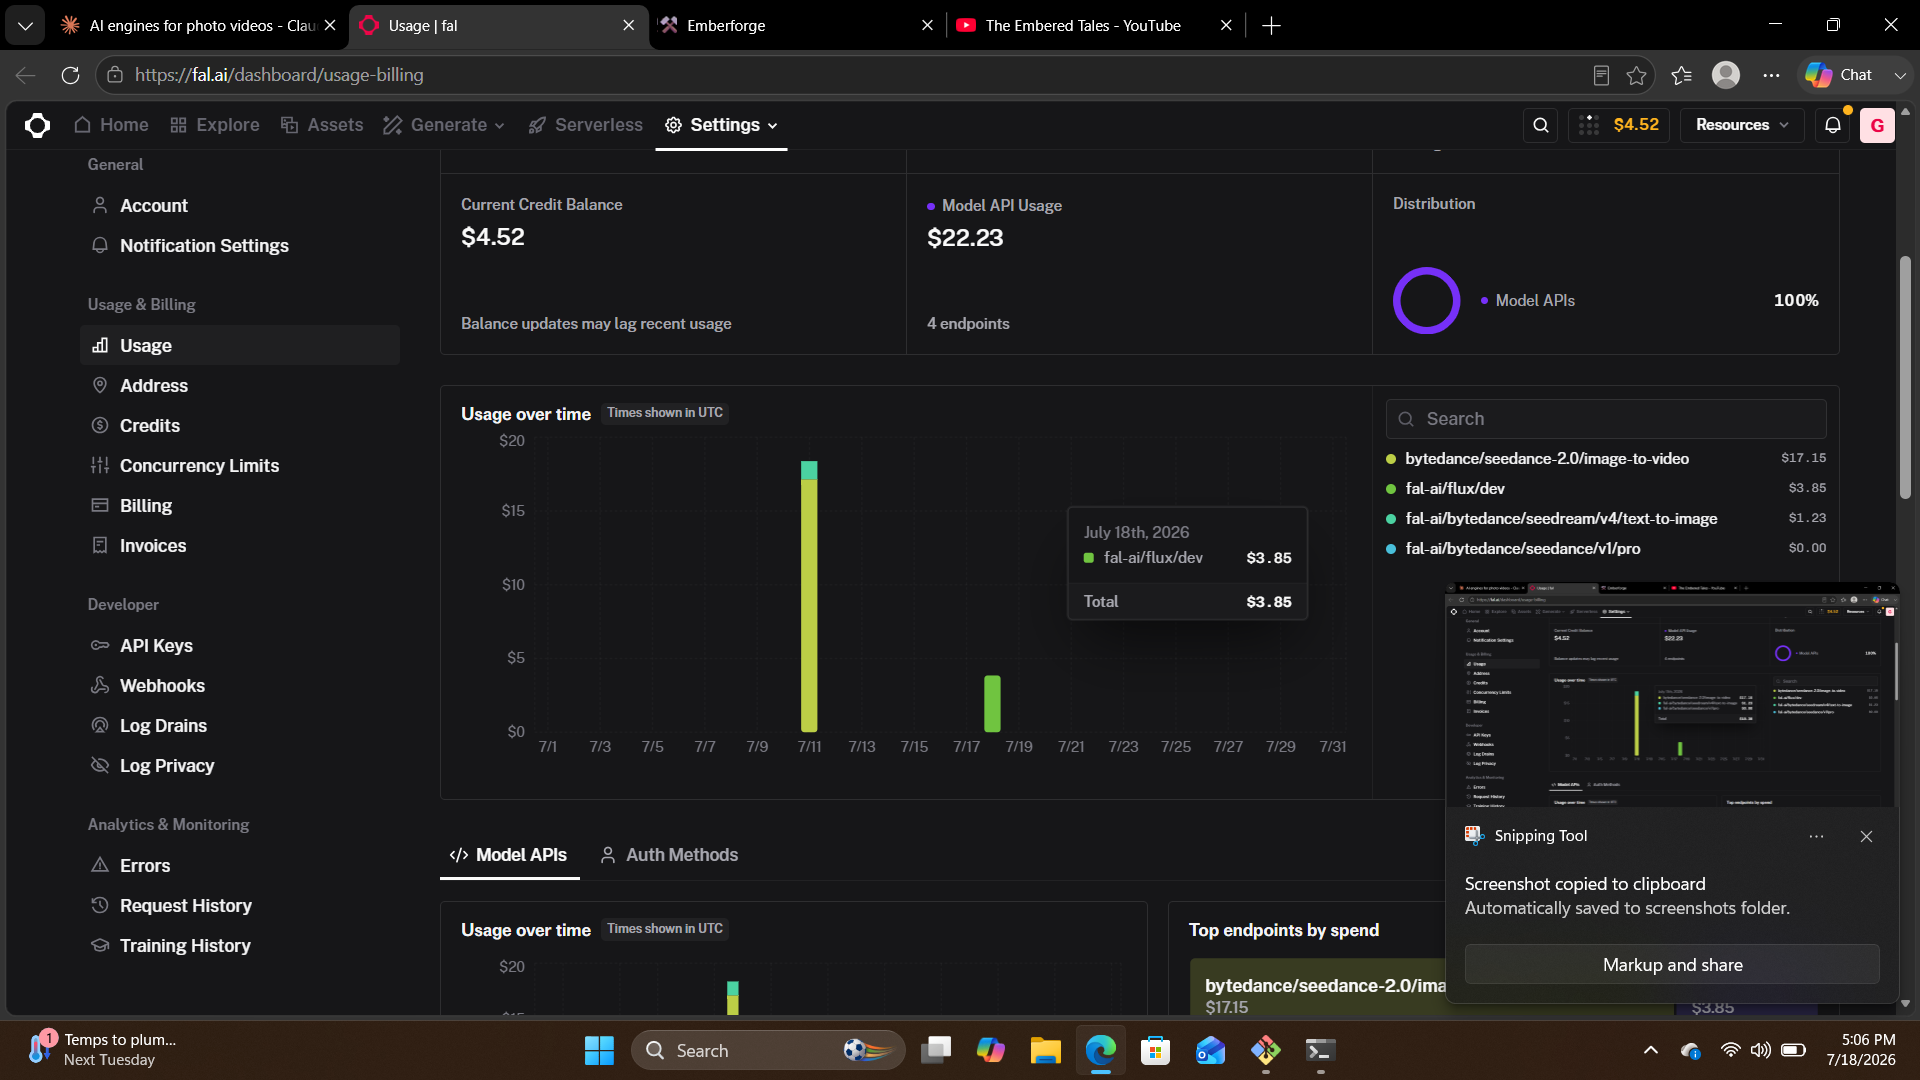The image size is (1920, 1080).
Task: Open the Snipping Tool screenshot thumbnail
Action: coord(1671,695)
